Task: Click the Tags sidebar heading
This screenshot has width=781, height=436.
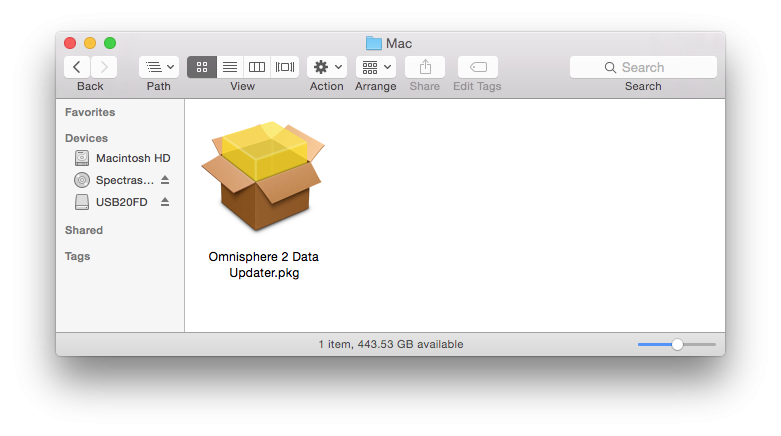Action: click(77, 256)
